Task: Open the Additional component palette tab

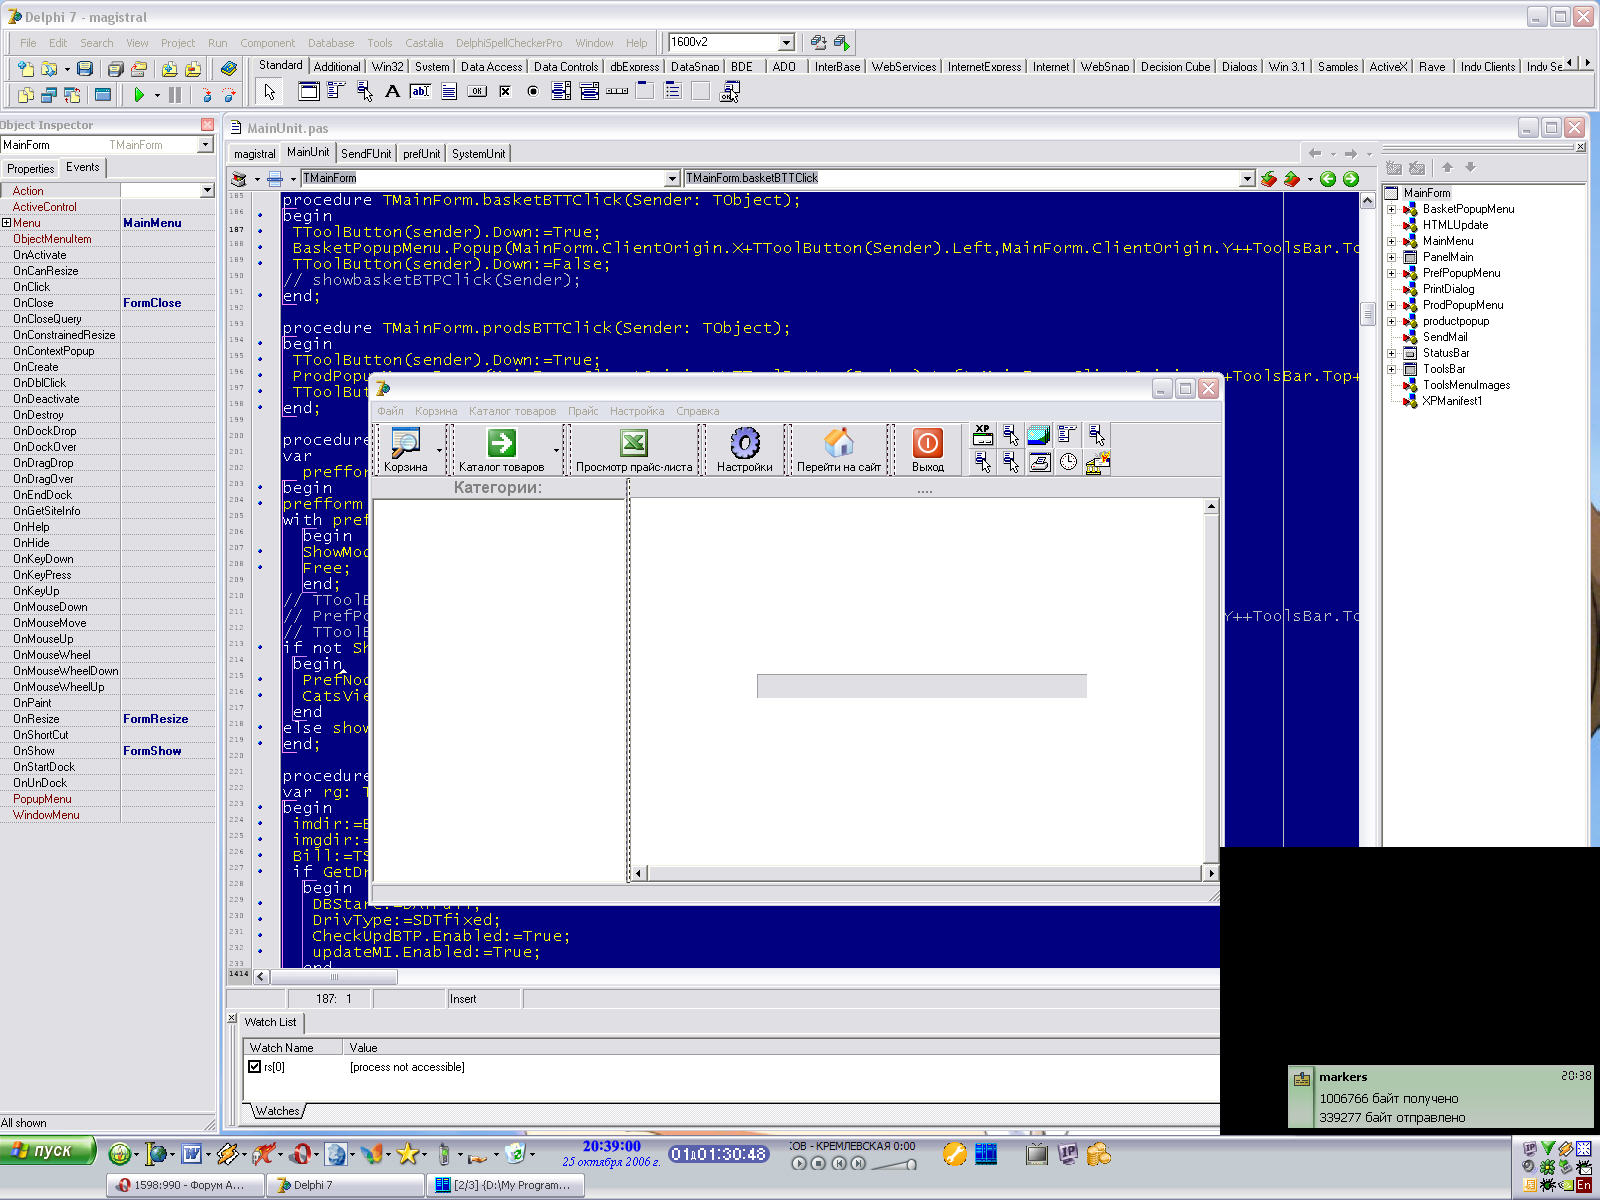Action: [x=337, y=67]
